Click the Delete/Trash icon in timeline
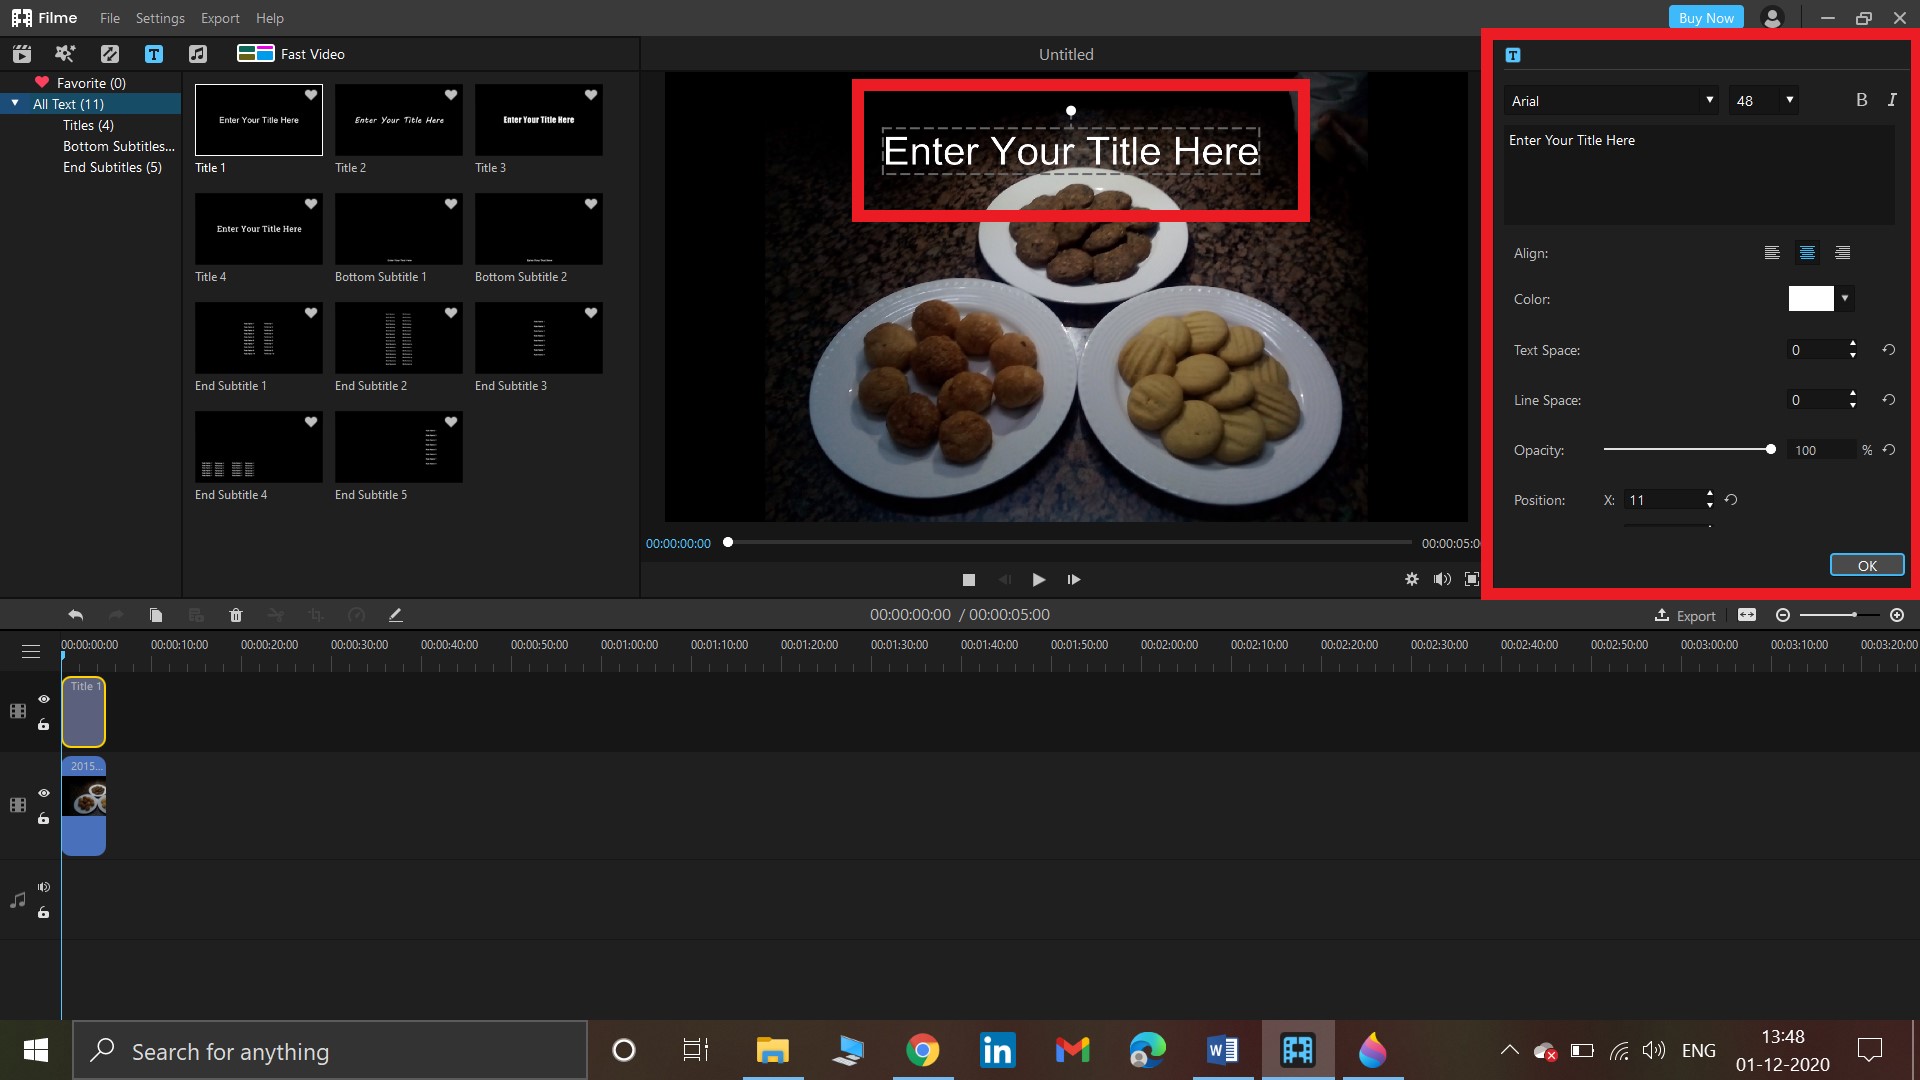The height and width of the screenshot is (1080, 1920). click(236, 615)
